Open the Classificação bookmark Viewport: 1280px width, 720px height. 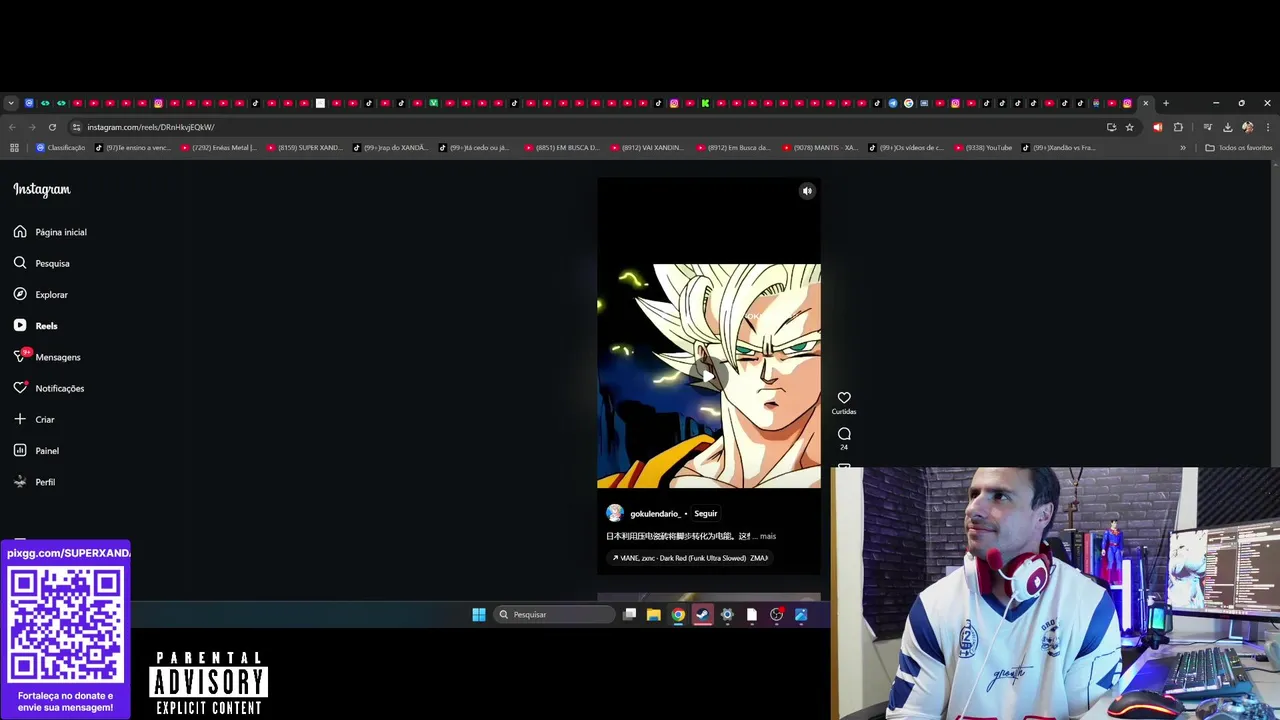[x=60, y=148]
